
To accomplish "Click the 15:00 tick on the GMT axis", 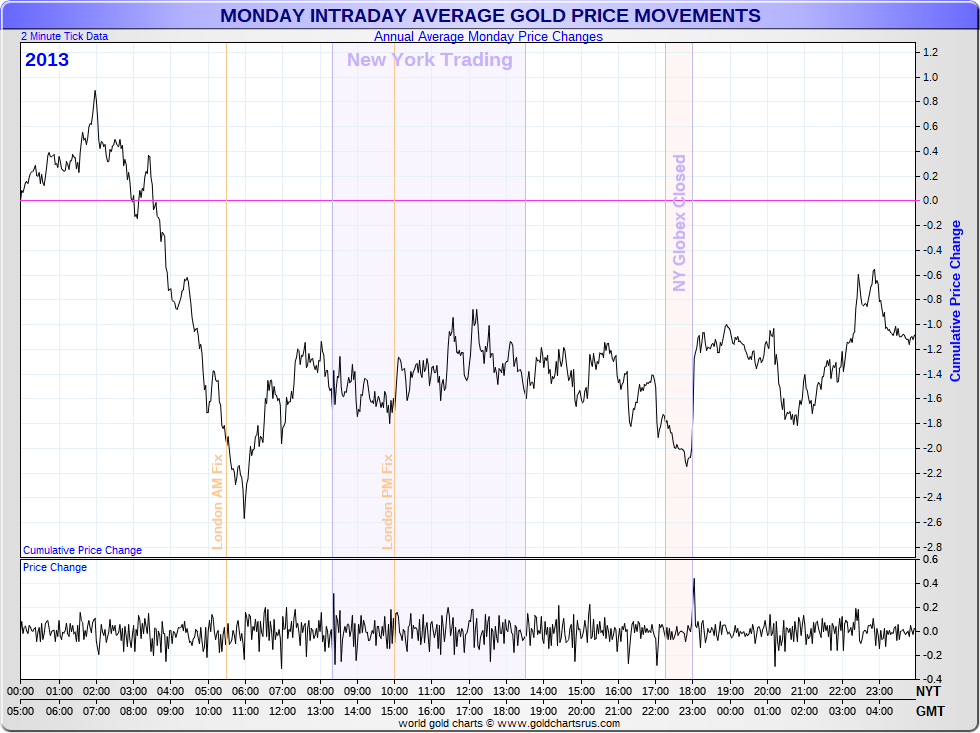I will tap(394, 711).
